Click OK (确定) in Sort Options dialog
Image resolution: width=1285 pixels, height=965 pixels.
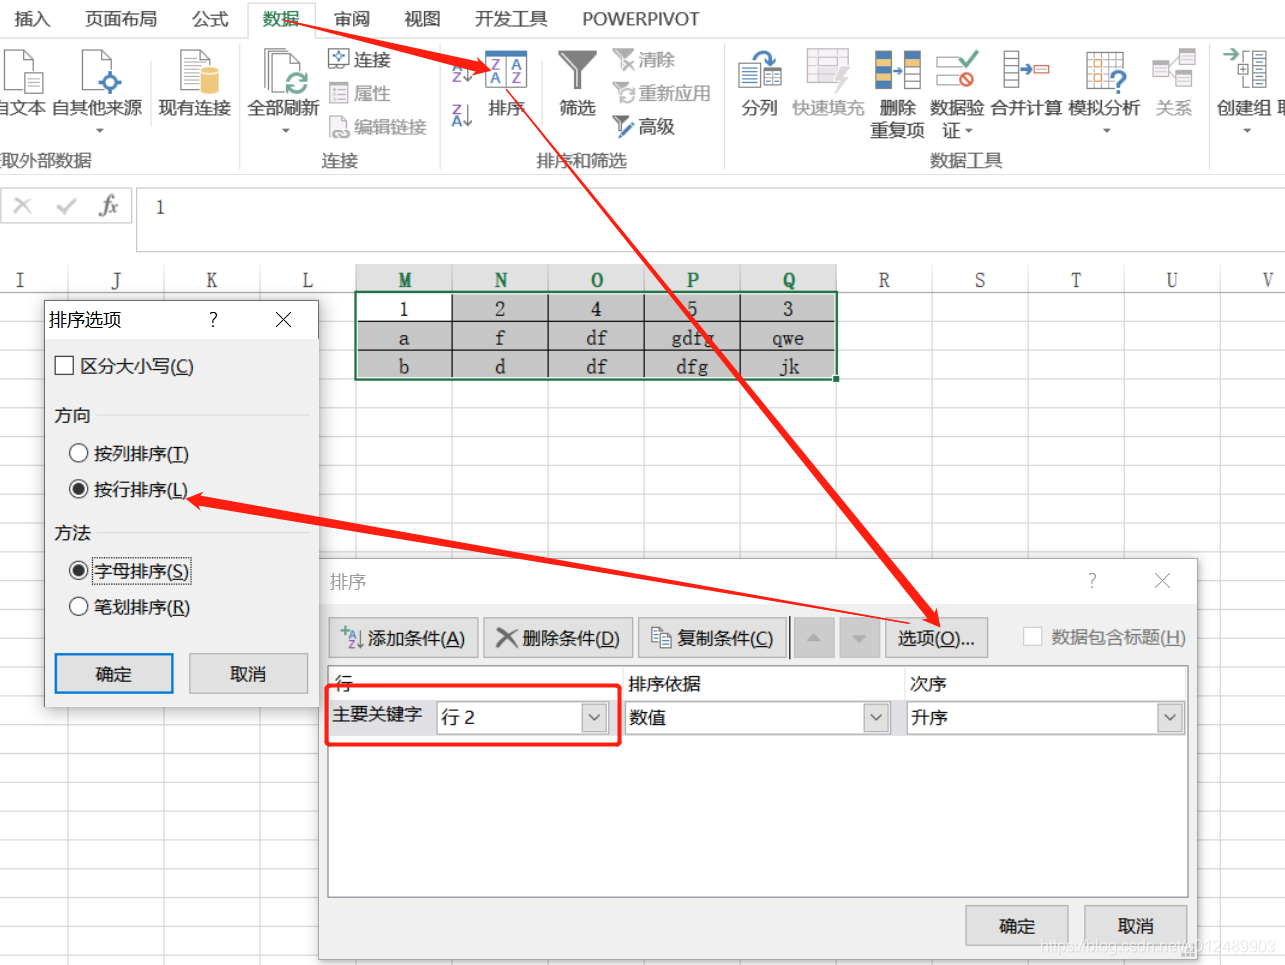click(x=114, y=674)
